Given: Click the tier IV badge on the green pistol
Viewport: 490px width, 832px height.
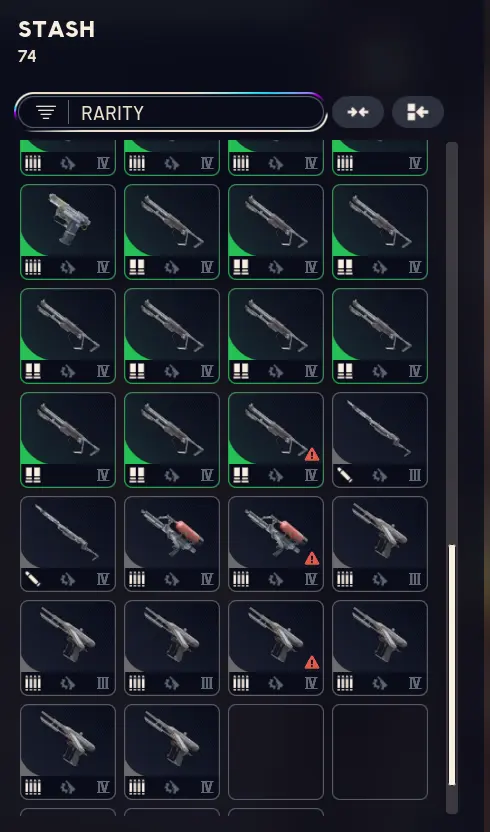Looking at the screenshot, I should [103, 267].
